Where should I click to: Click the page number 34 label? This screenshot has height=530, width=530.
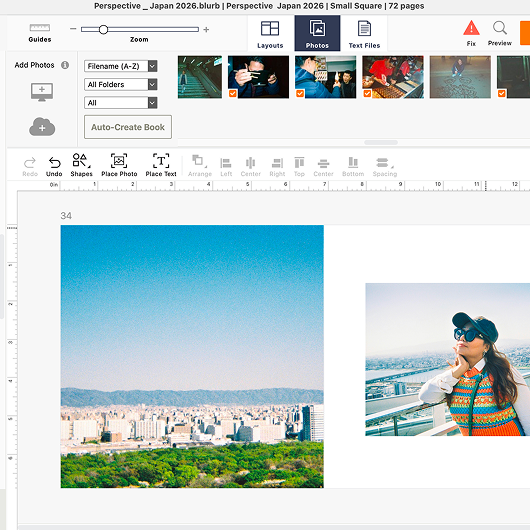[x=66, y=216]
